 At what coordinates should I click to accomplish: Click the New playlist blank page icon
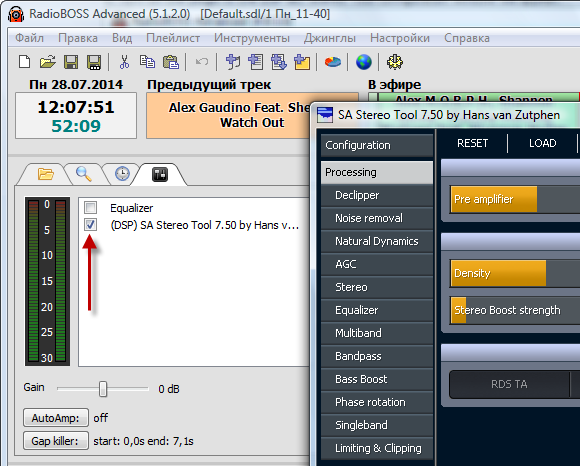pos(24,62)
